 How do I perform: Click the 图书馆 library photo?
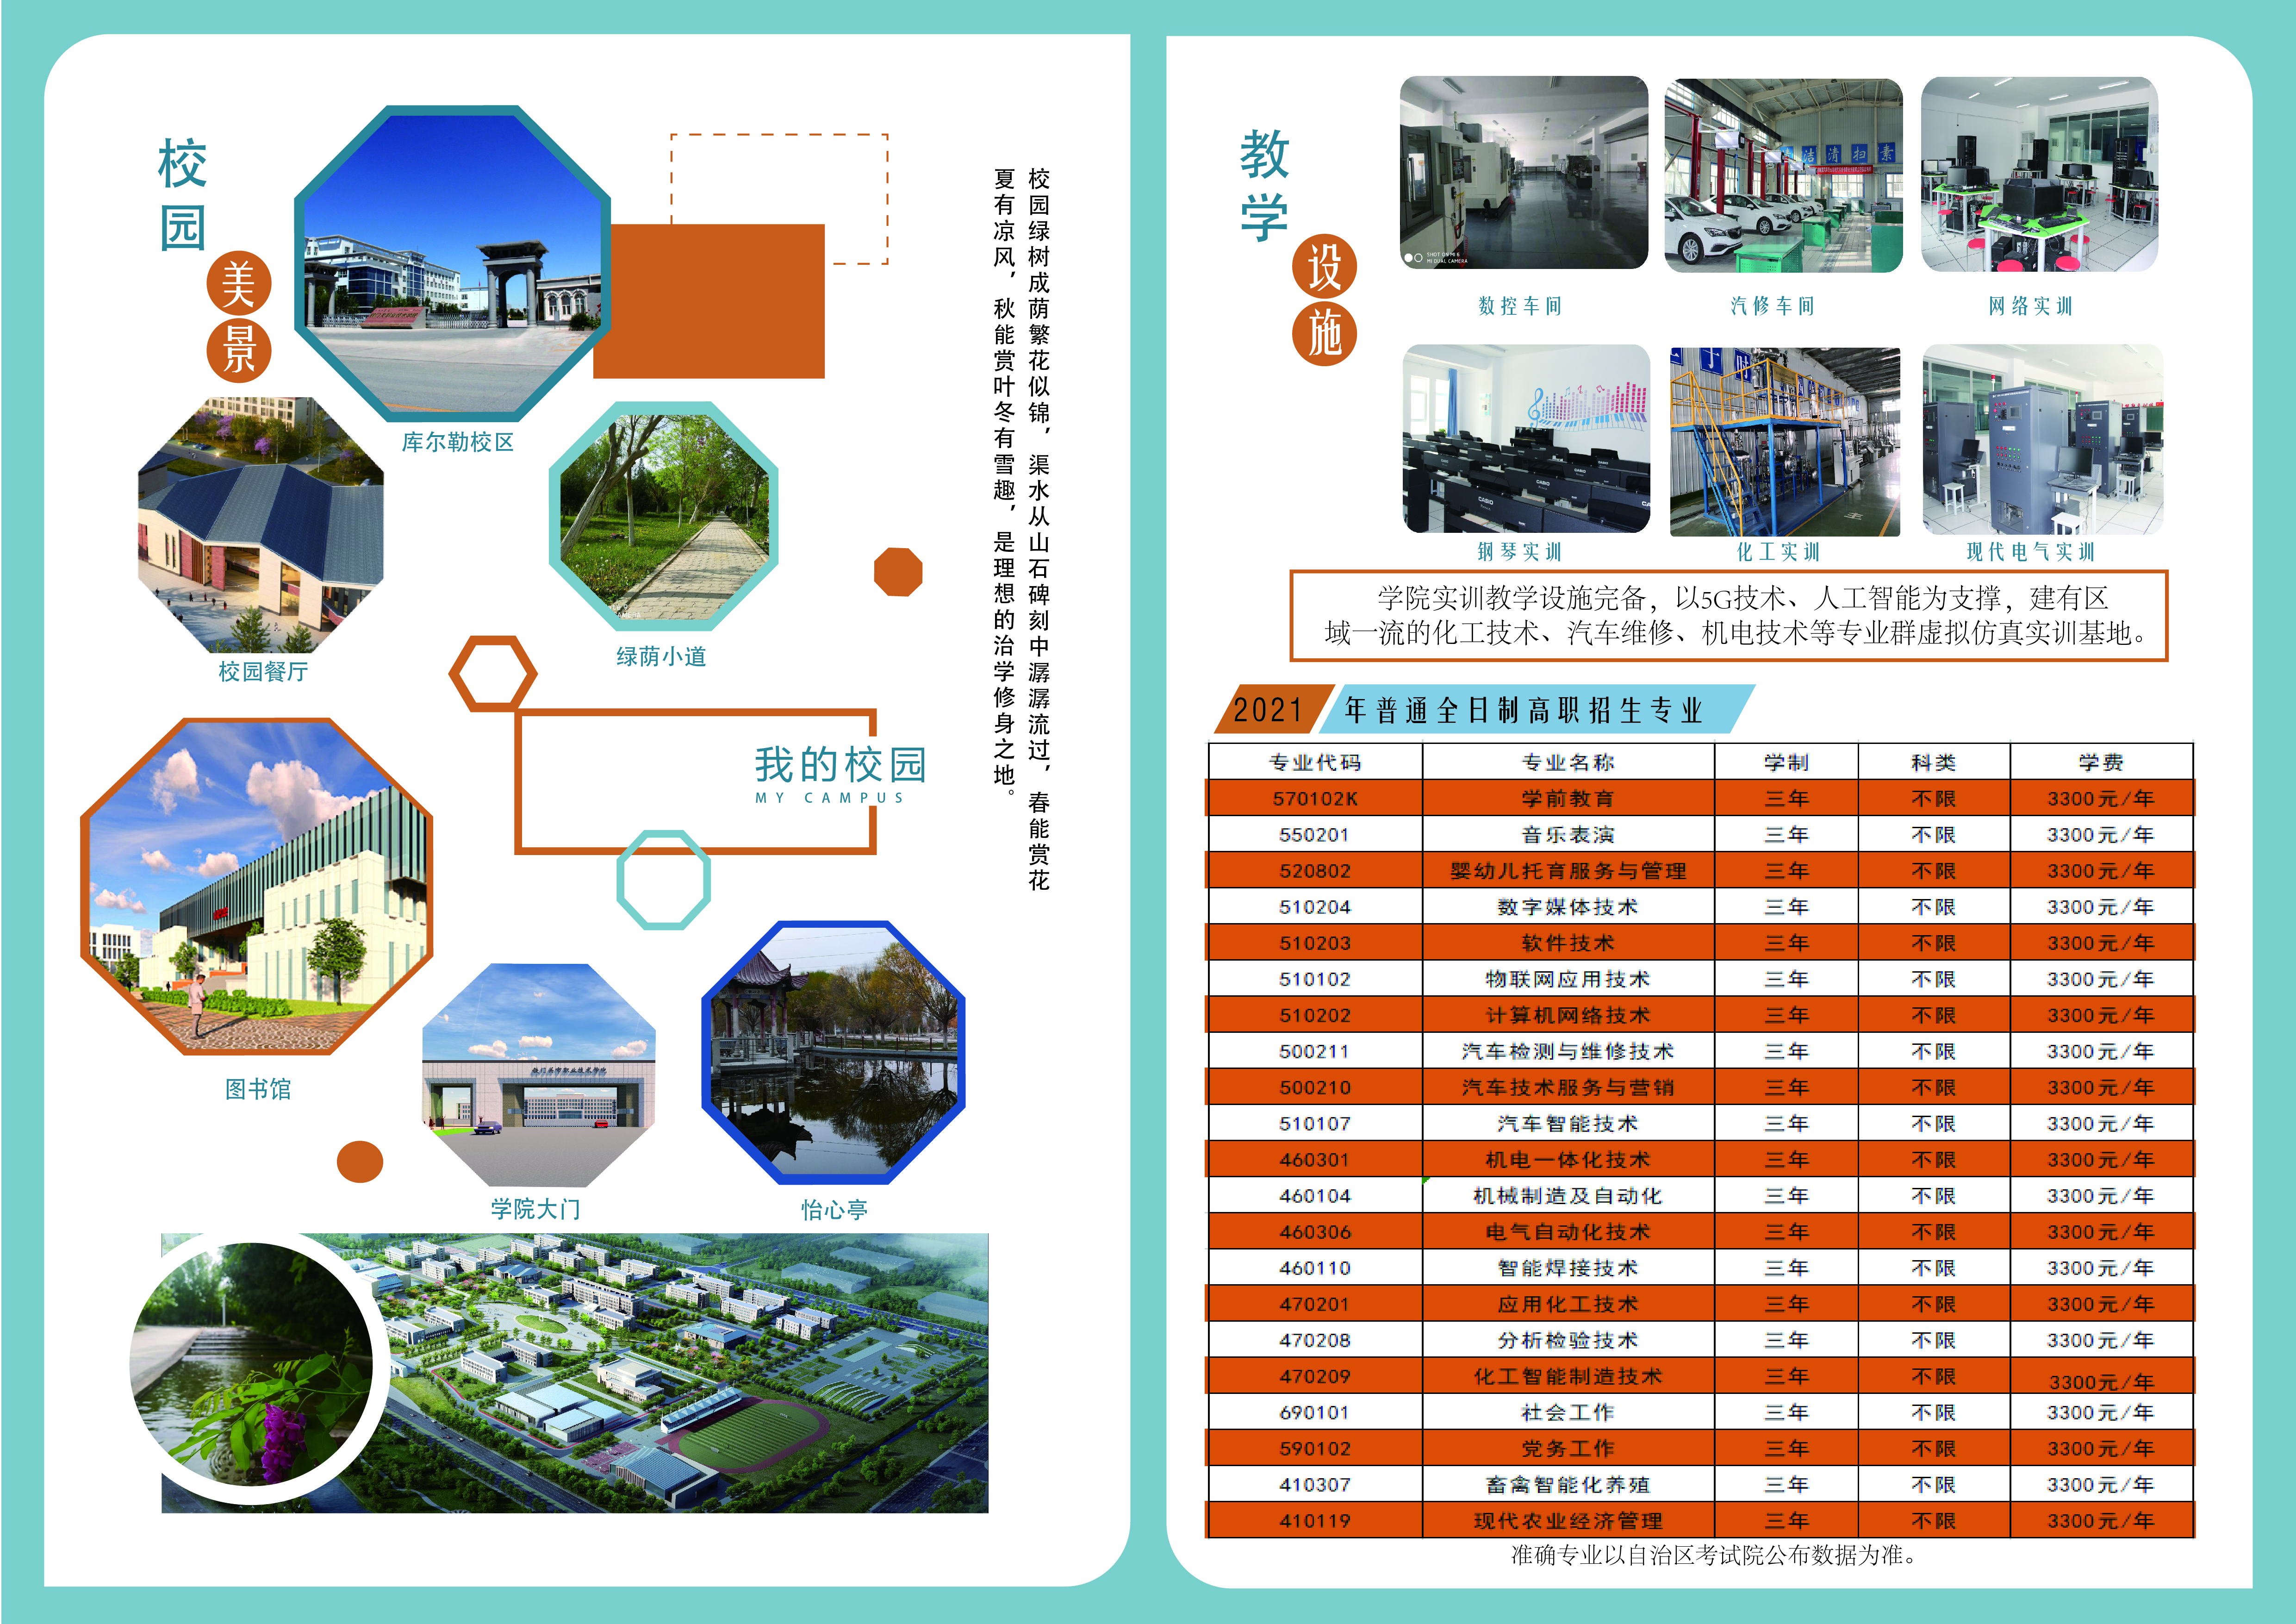[x=257, y=887]
